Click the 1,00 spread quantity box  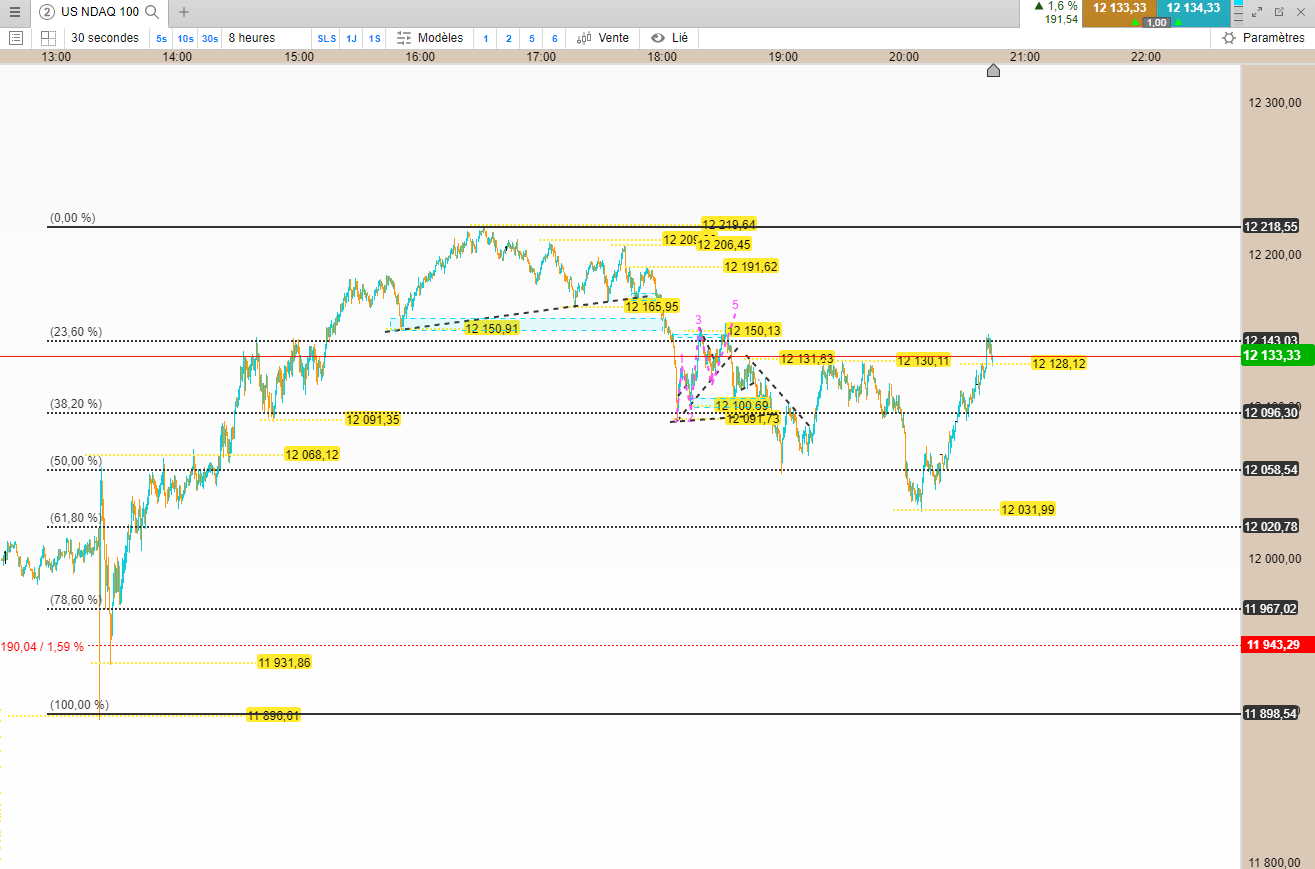coord(1157,22)
